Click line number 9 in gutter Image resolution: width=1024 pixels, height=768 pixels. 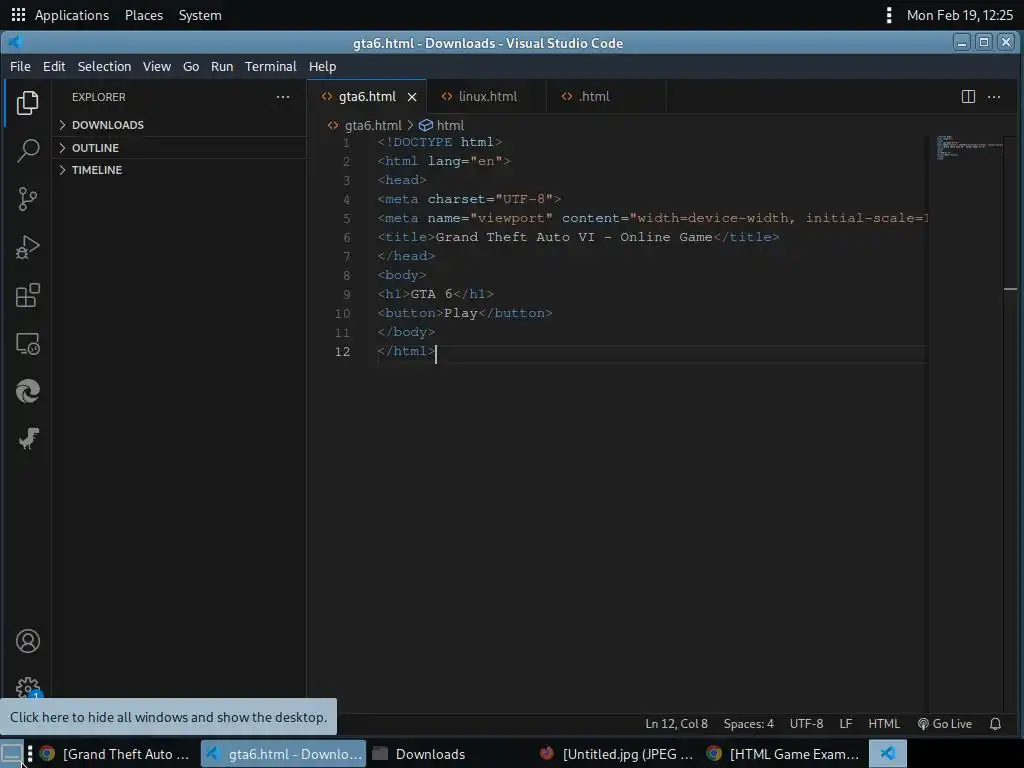coord(346,295)
